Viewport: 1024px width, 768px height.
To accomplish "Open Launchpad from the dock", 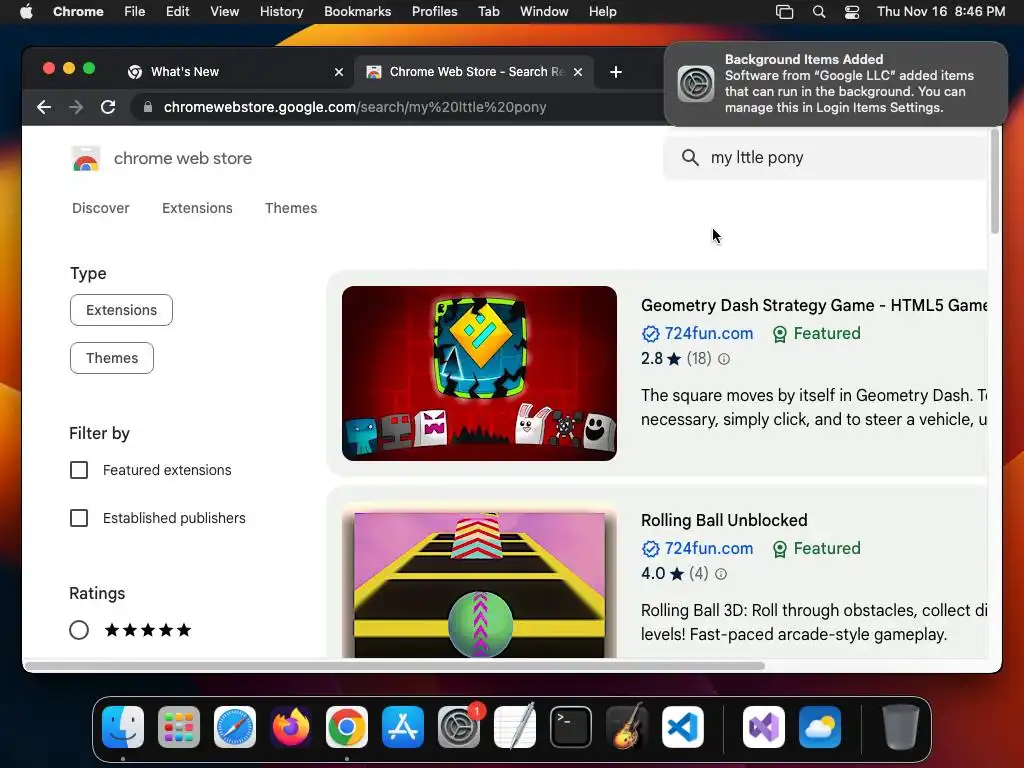I will [179, 727].
